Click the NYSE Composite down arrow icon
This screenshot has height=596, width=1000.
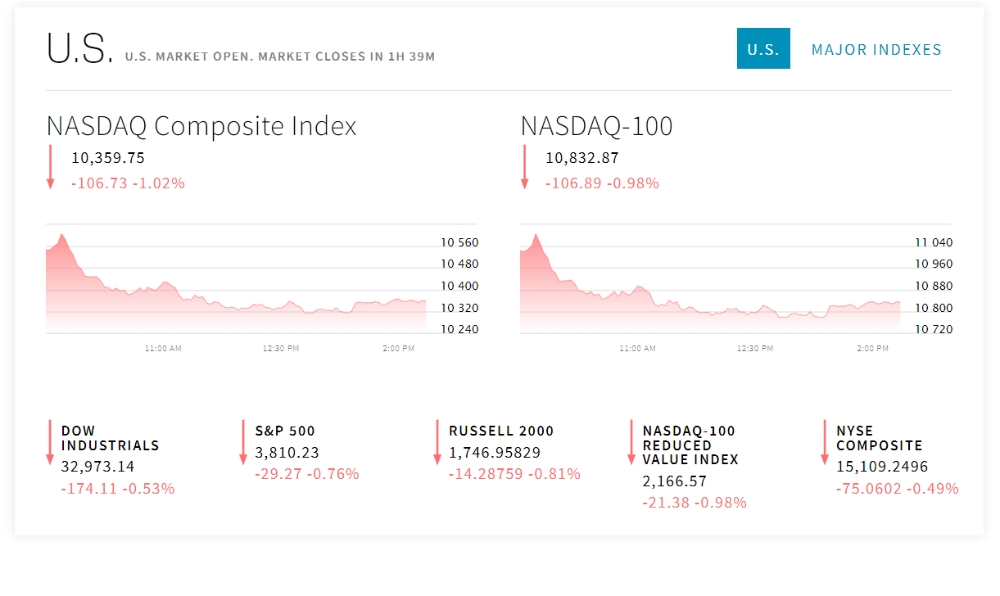click(x=824, y=442)
